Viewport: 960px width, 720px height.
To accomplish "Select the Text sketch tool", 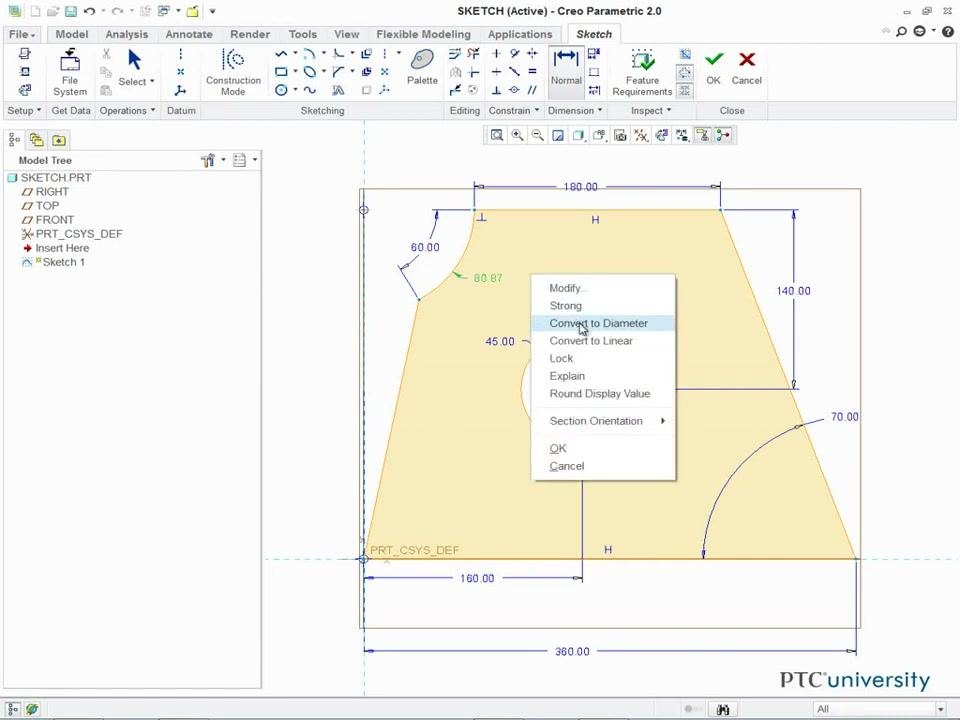I will (338, 90).
